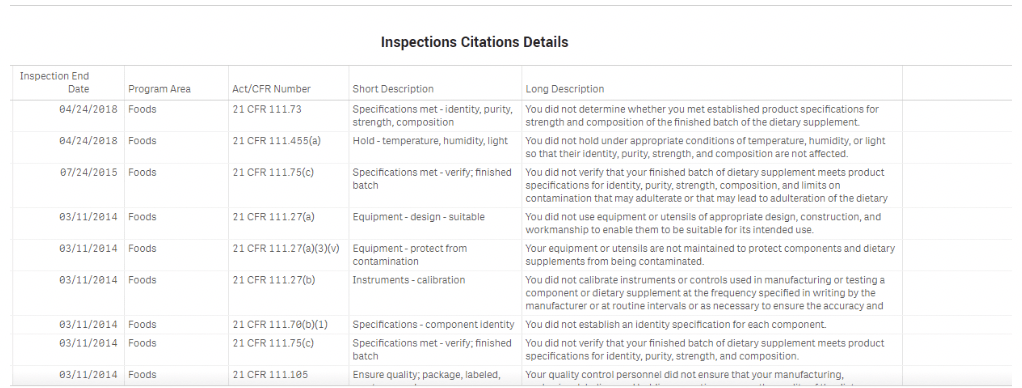This screenshot has width=1022, height=388.
Task: Click the 04/24/2018 date in first row
Action: tap(88, 109)
